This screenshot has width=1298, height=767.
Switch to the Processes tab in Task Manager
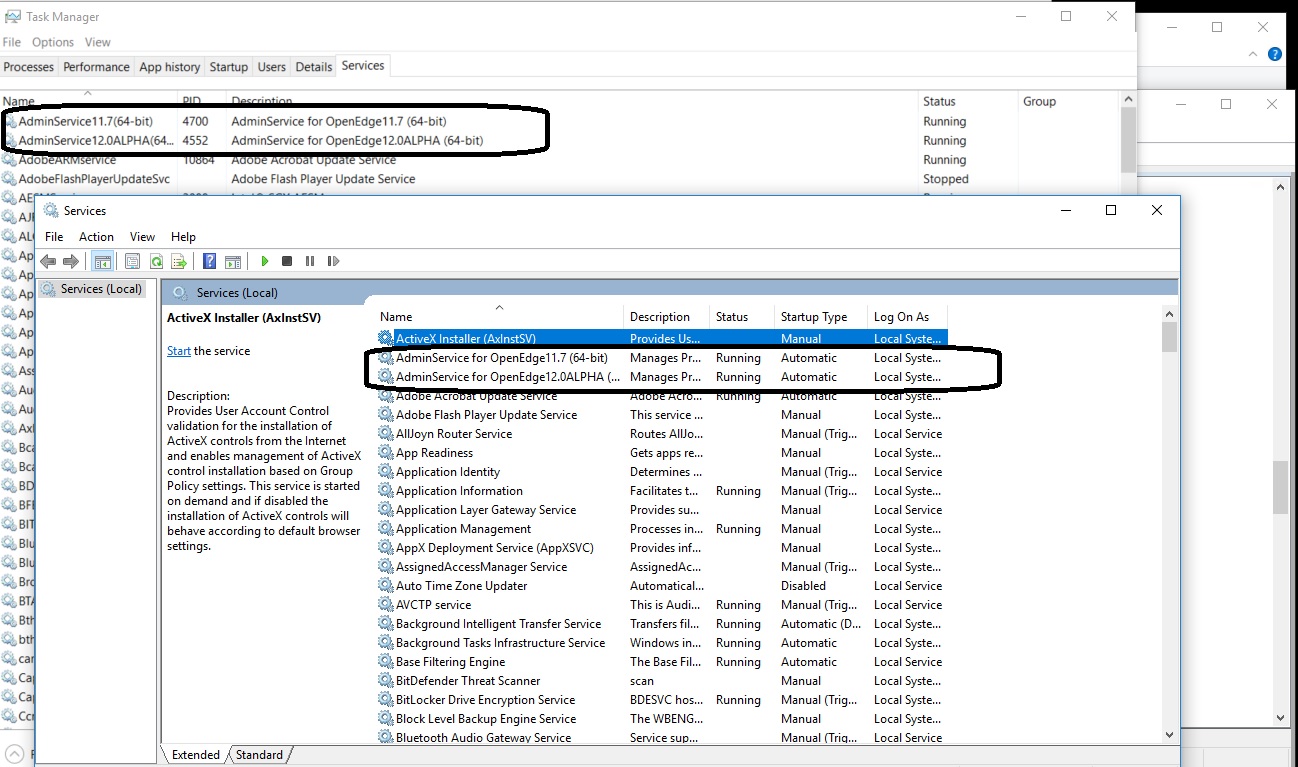[x=28, y=66]
